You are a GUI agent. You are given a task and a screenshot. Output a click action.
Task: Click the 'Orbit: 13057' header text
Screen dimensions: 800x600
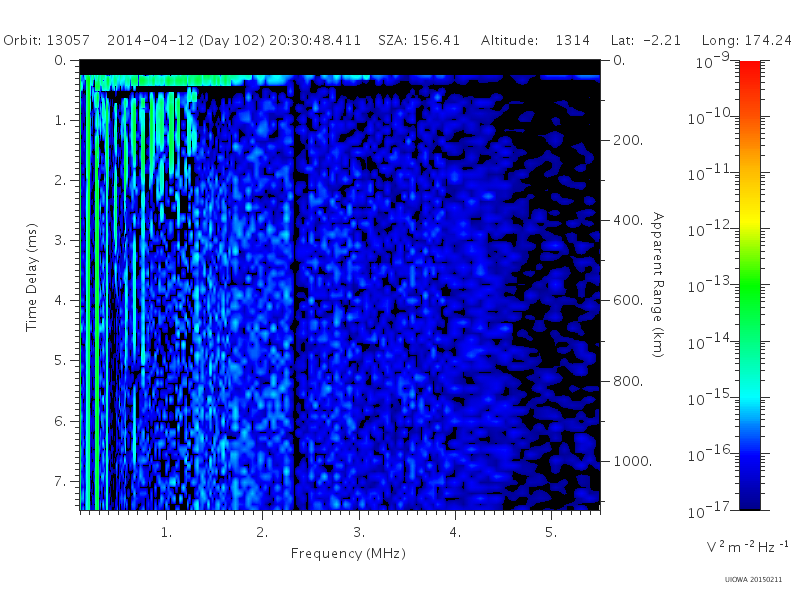[46, 40]
